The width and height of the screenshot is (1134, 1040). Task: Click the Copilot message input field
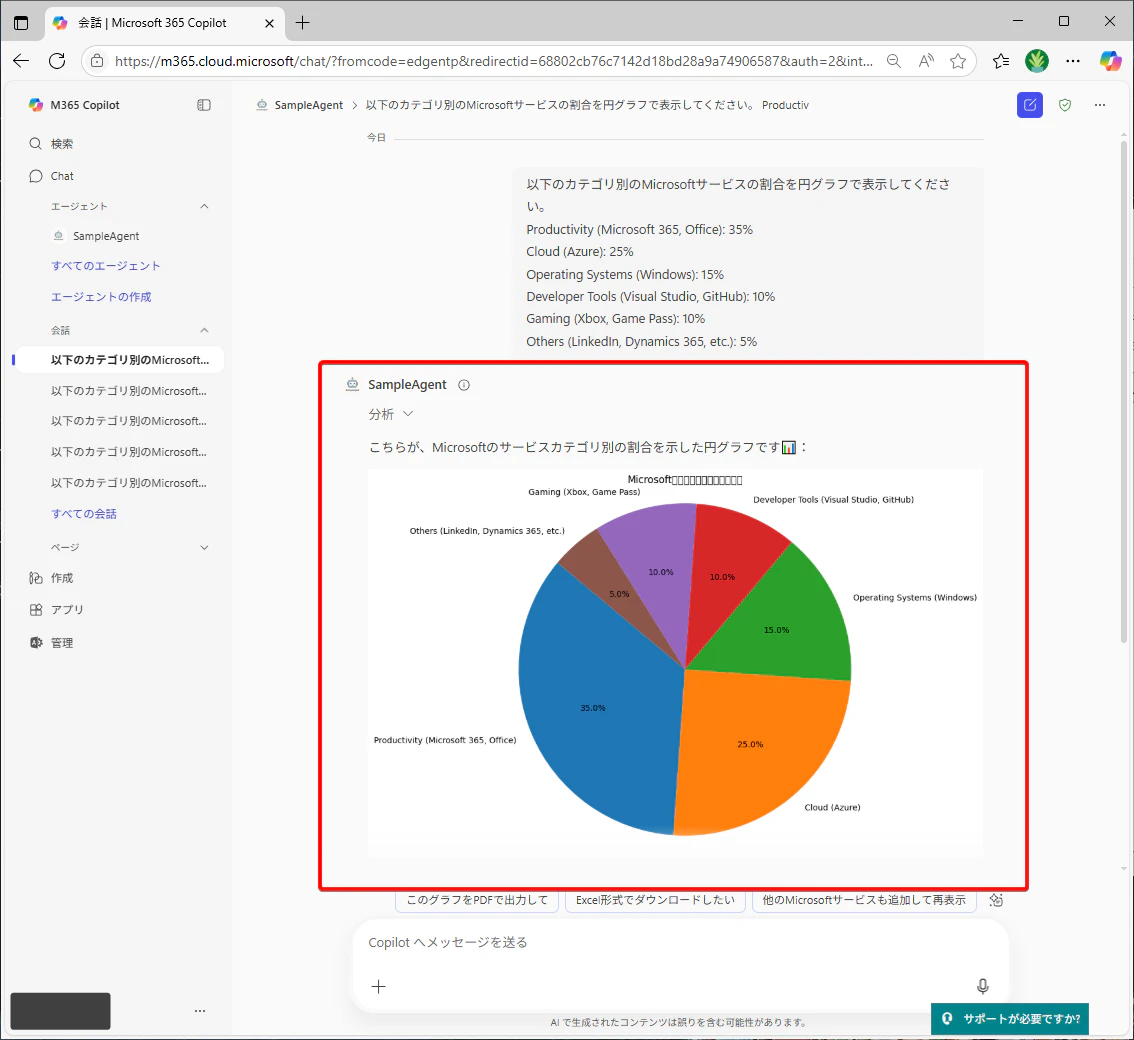pyautogui.click(x=680, y=942)
